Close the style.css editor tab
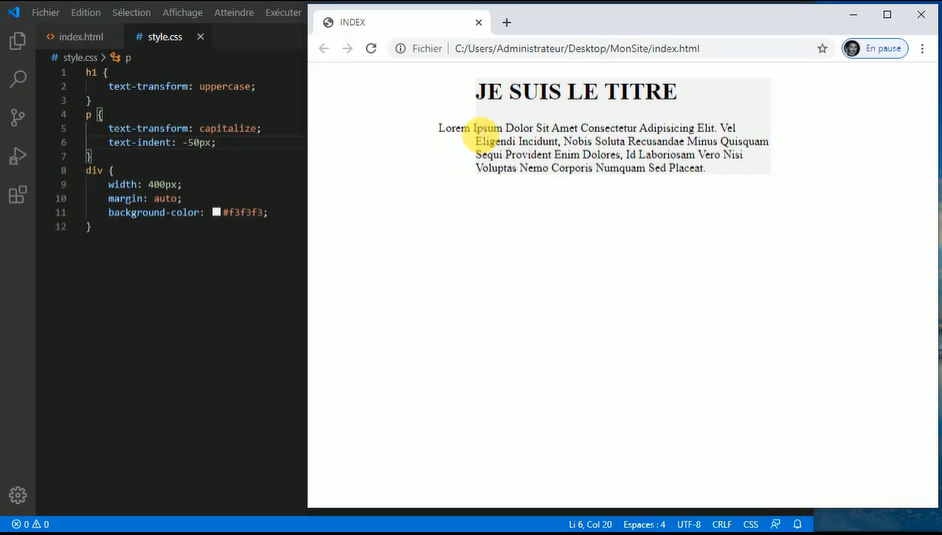This screenshot has width=942, height=535. [x=201, y=37]
